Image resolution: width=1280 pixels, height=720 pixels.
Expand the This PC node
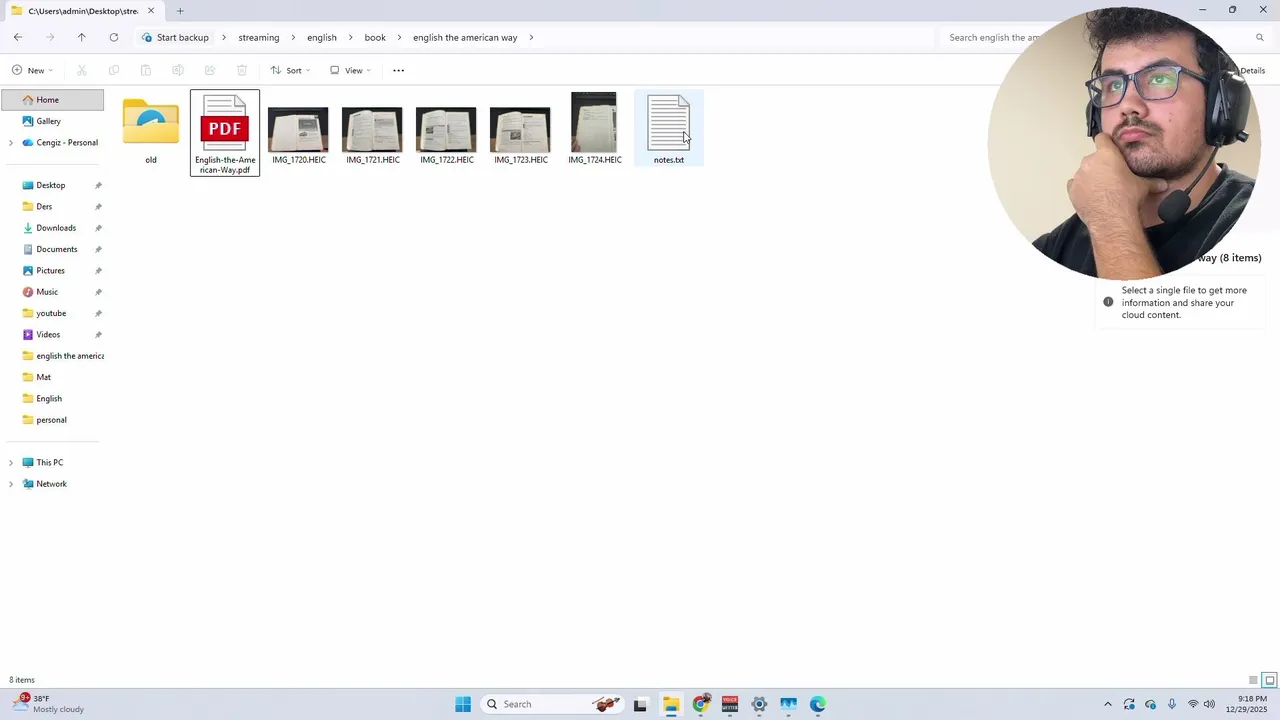(11, 463)
